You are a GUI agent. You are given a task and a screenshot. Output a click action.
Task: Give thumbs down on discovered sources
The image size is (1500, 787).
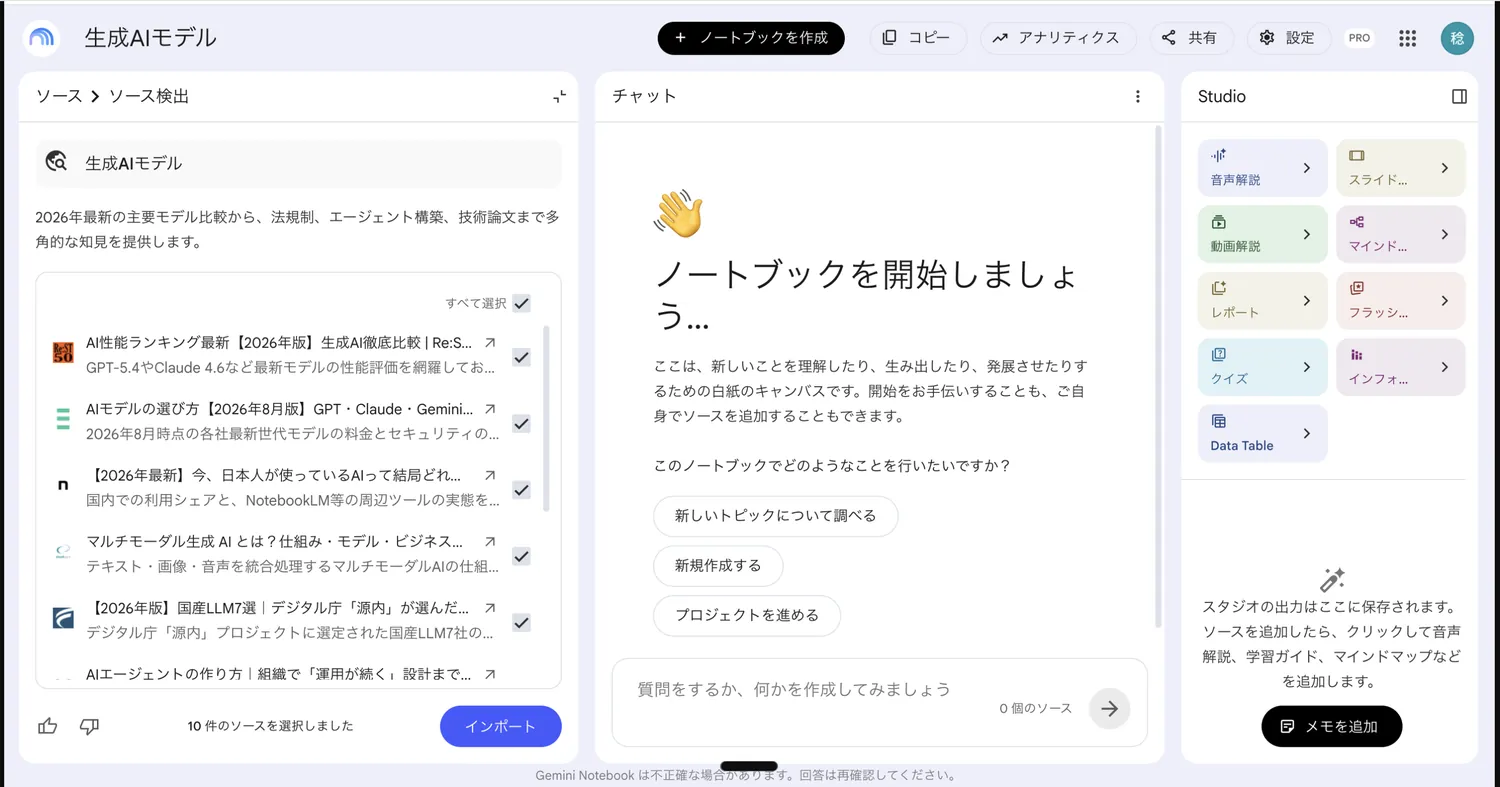pos(89,726)
